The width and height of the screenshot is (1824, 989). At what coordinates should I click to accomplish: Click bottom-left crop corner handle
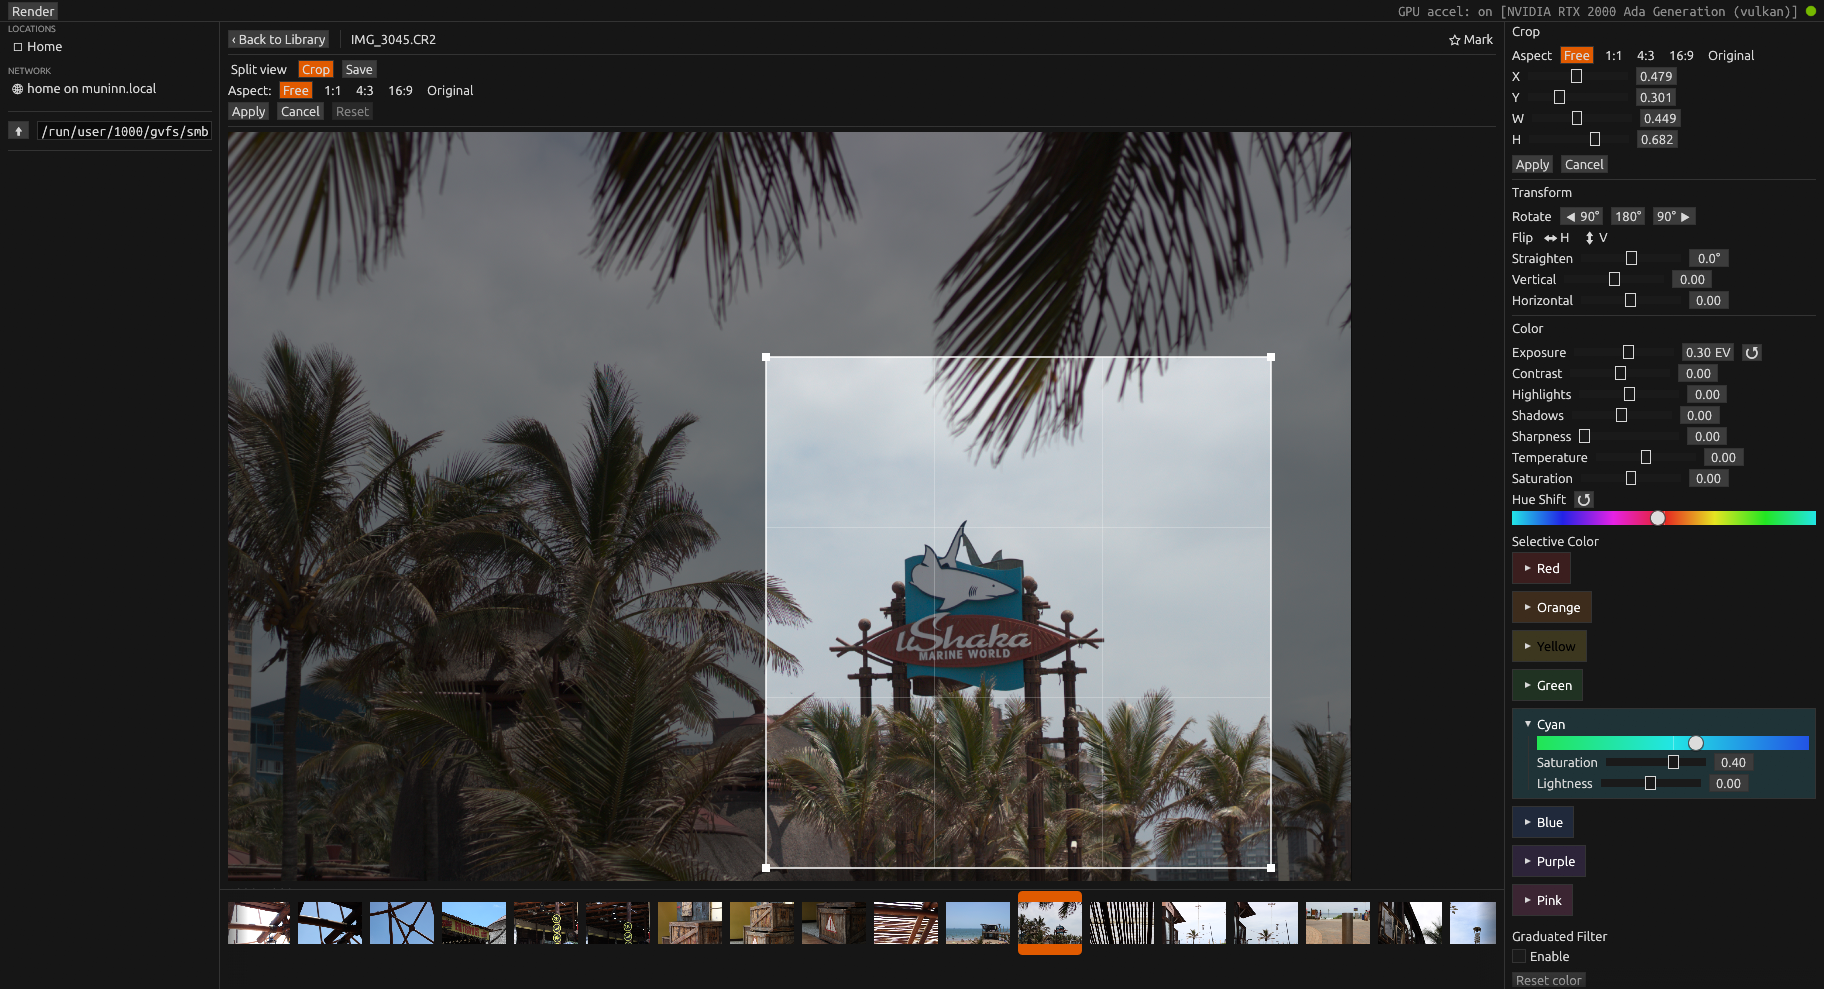coord(766,868)
